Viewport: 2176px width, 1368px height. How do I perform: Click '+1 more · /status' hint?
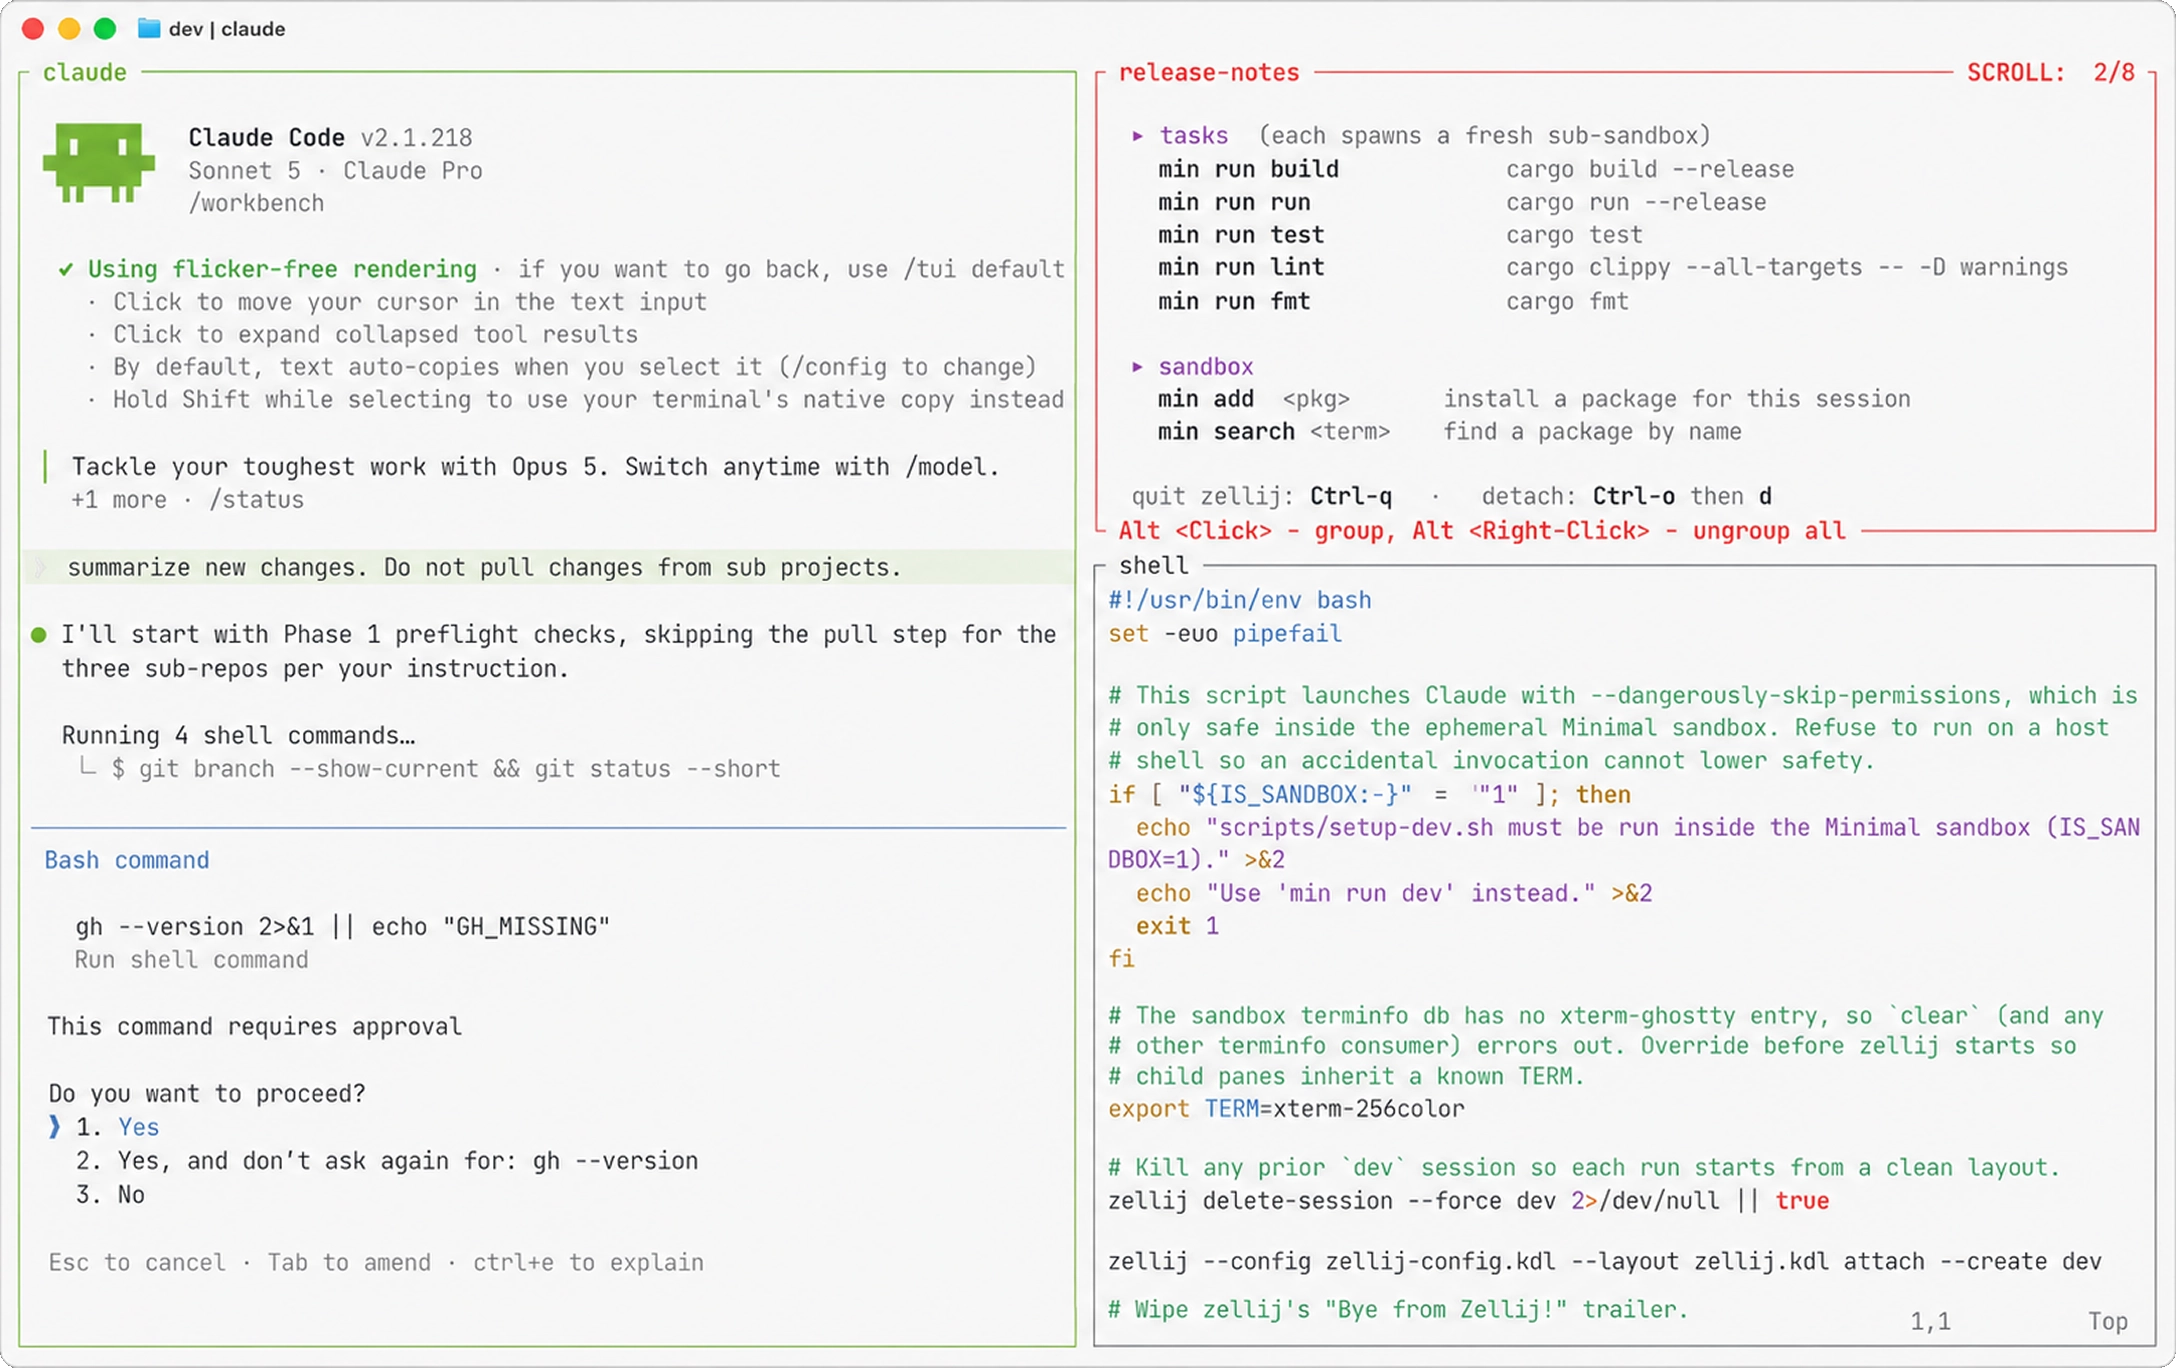(187, 500)
